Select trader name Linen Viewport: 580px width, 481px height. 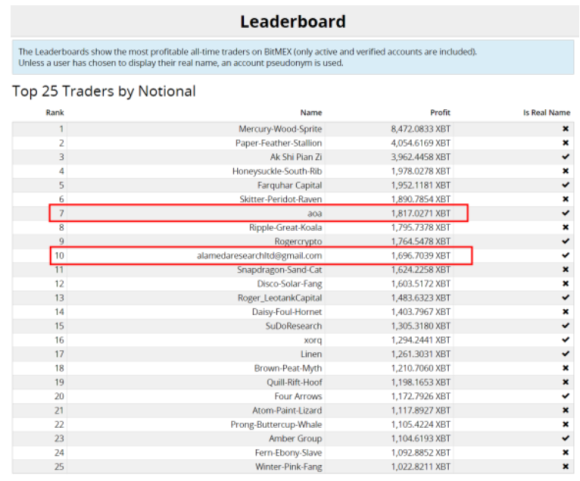(x=311, y=354)
